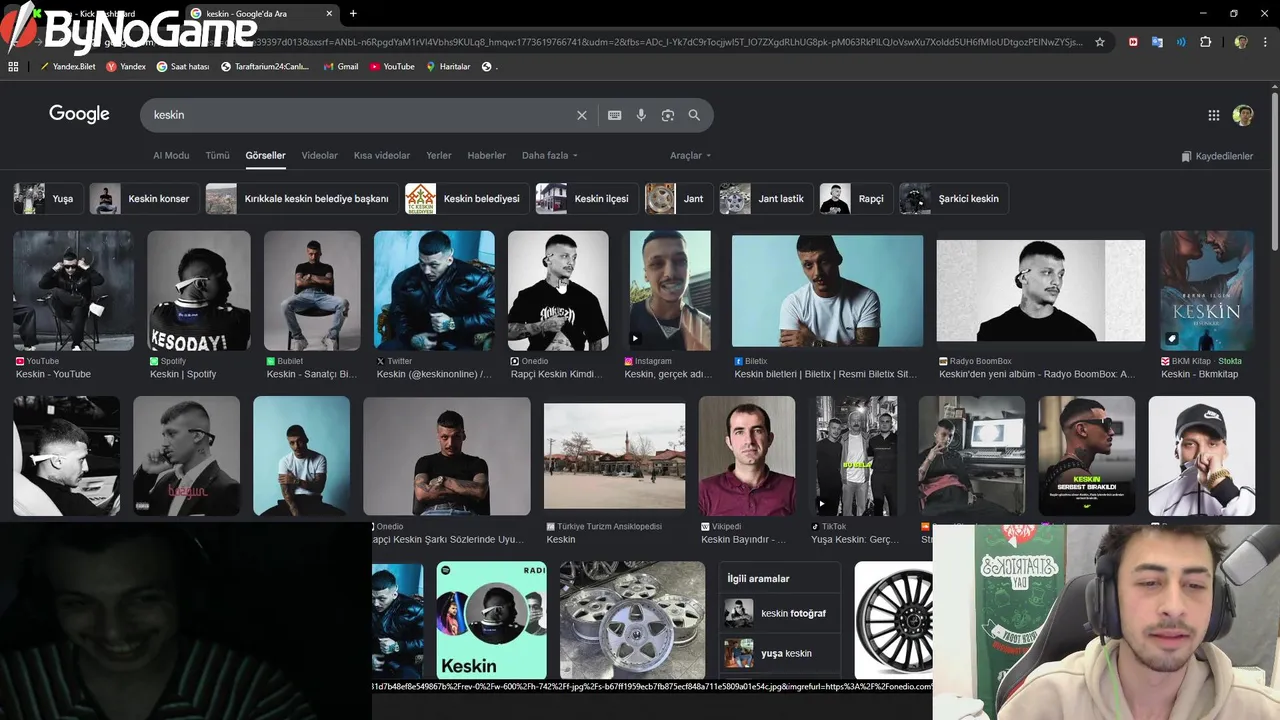Open the 'Keskin | Spotify' result link

click(x=183, y=374)
